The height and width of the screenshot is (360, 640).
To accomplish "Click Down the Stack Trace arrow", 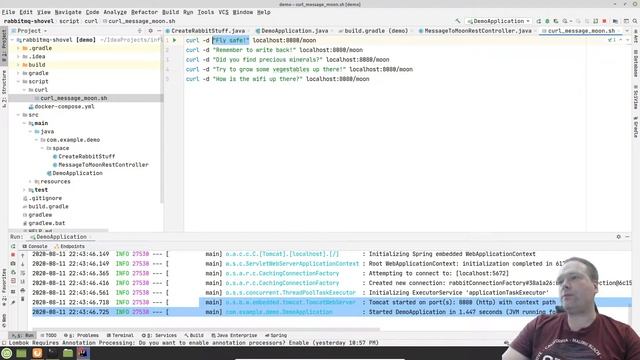I will (x=22, y=264).
